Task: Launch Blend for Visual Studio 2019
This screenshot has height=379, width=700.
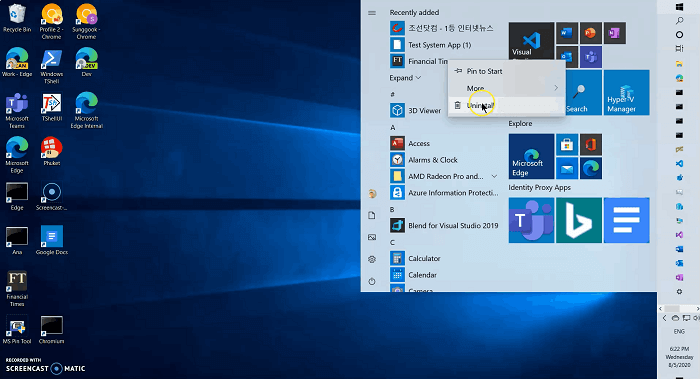Action: click(445, 225)
